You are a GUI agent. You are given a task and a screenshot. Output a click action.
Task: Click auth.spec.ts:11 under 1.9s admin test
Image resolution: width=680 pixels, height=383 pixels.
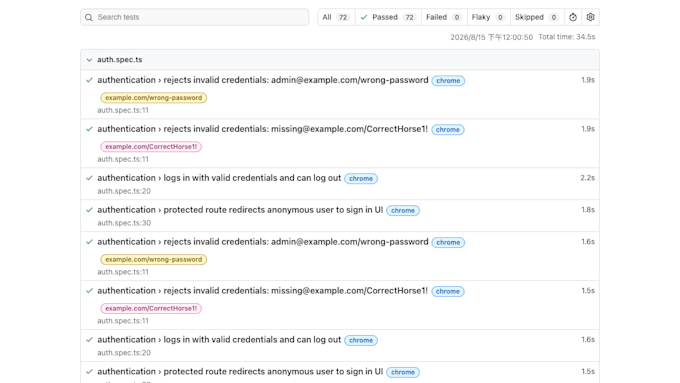pyautogui.click(x=123, y=110)
